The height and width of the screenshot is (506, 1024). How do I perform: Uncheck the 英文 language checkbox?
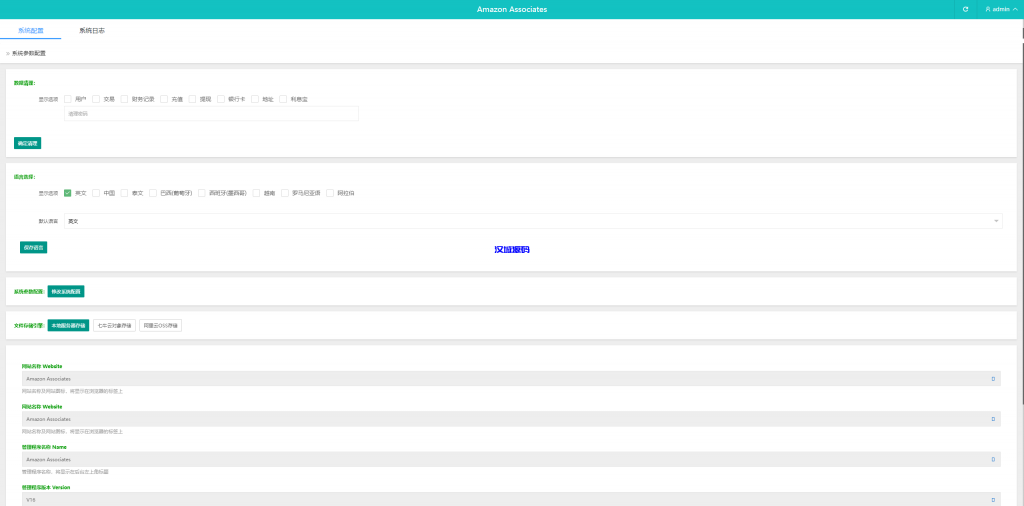(x=68, y=193)
